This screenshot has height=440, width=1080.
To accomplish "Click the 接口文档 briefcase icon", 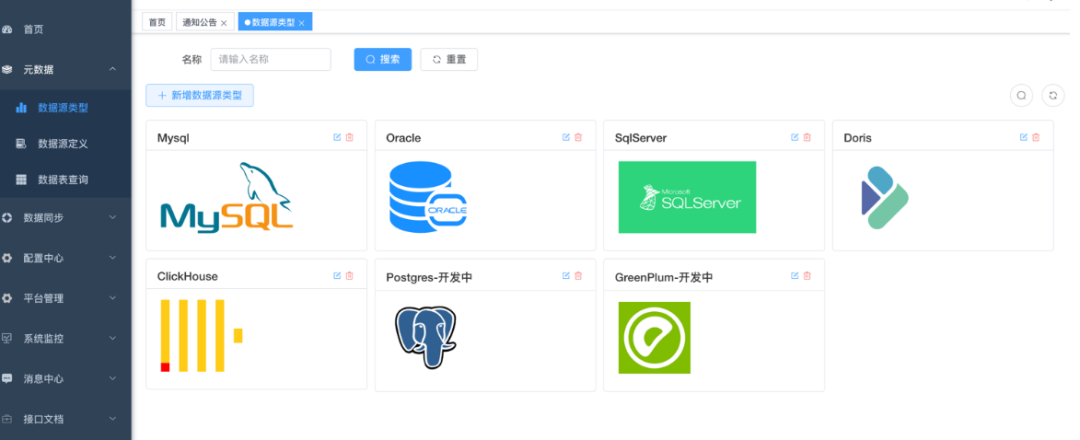I will click(7, 419).
